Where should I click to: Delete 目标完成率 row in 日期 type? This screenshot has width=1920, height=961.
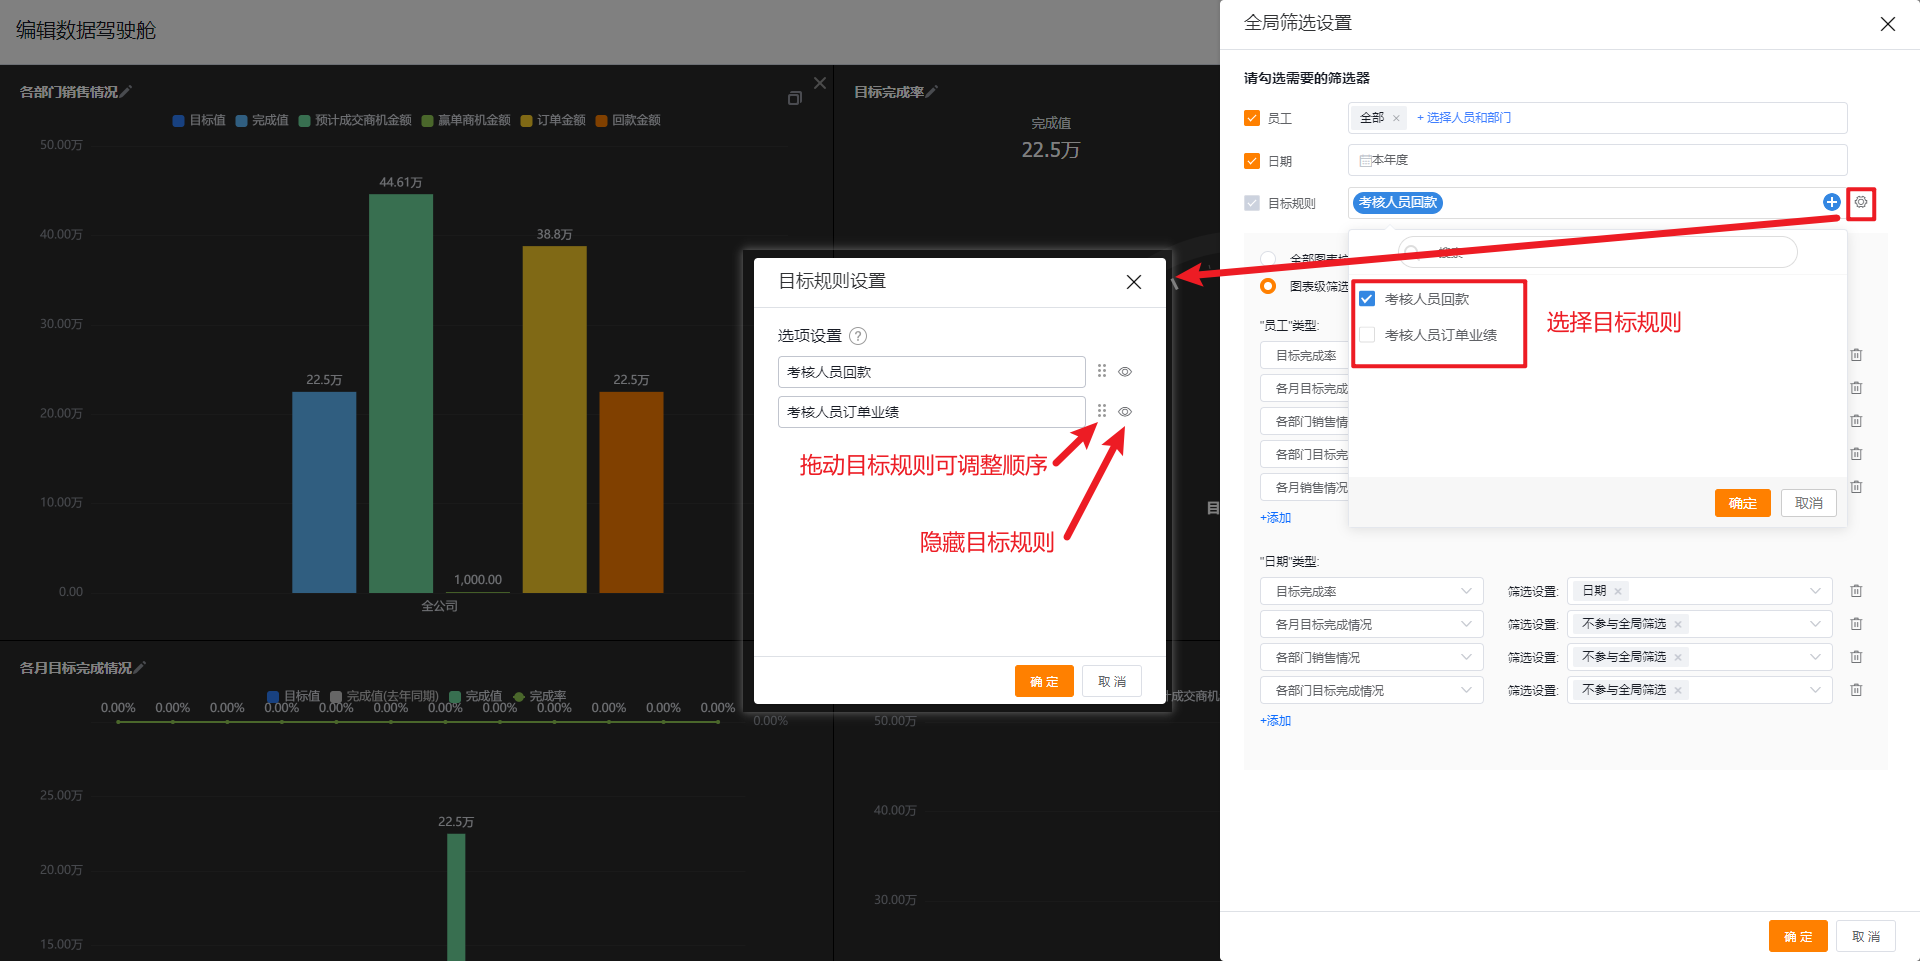click(x=1856, y=591)
